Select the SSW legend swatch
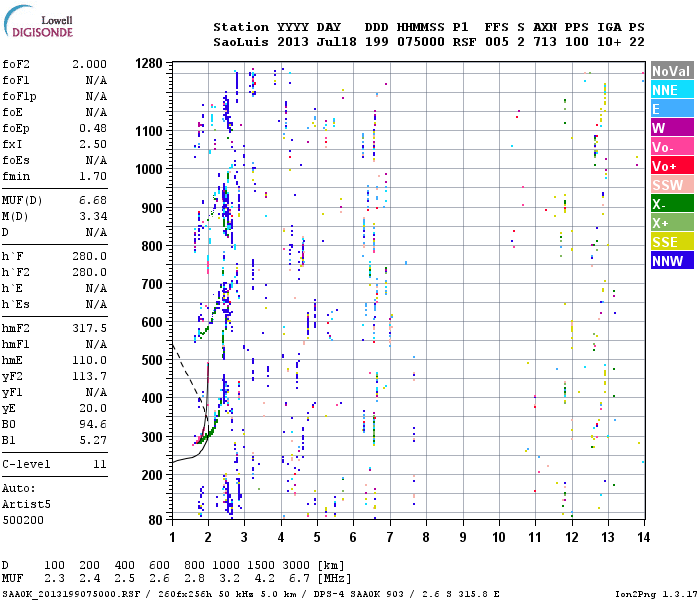 pos(672,184)
